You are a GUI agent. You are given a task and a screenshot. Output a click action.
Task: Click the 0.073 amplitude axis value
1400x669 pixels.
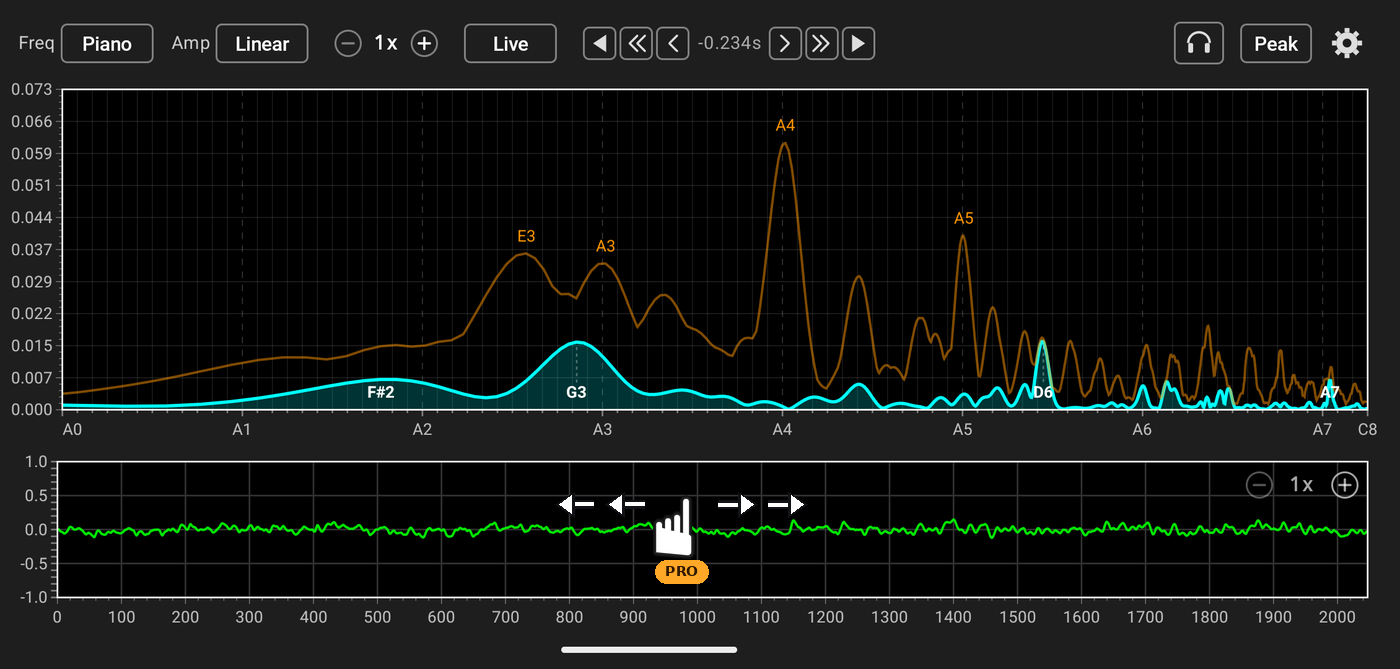[x=31, y=90]
